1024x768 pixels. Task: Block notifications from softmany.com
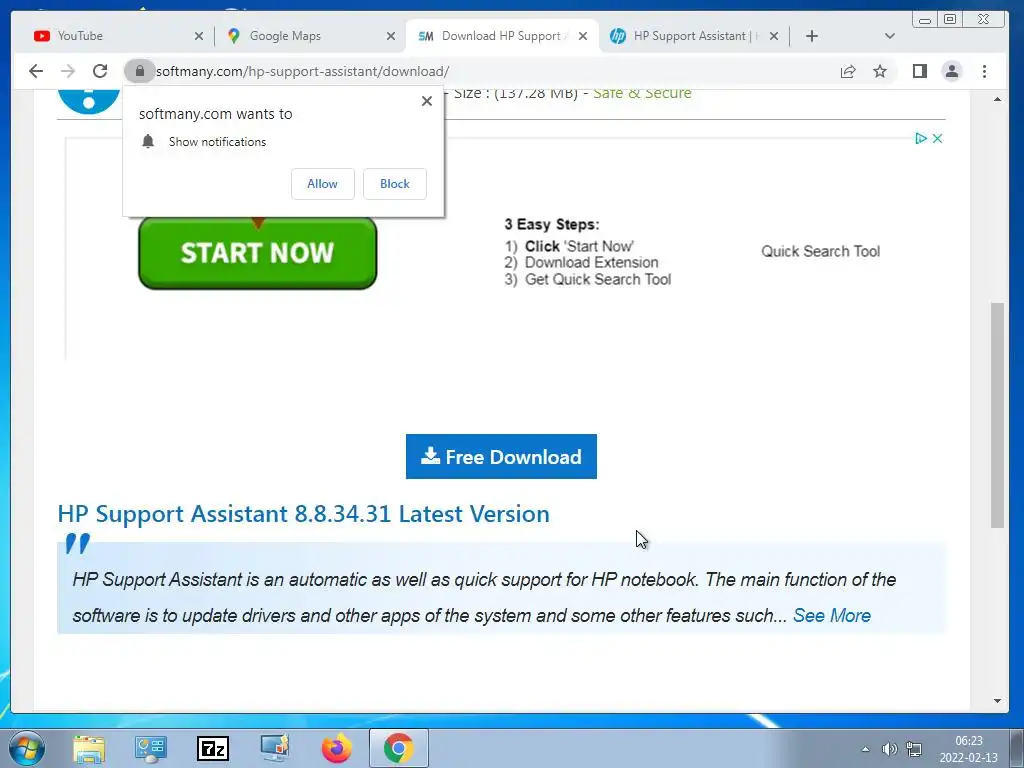(x=394, y=184)
